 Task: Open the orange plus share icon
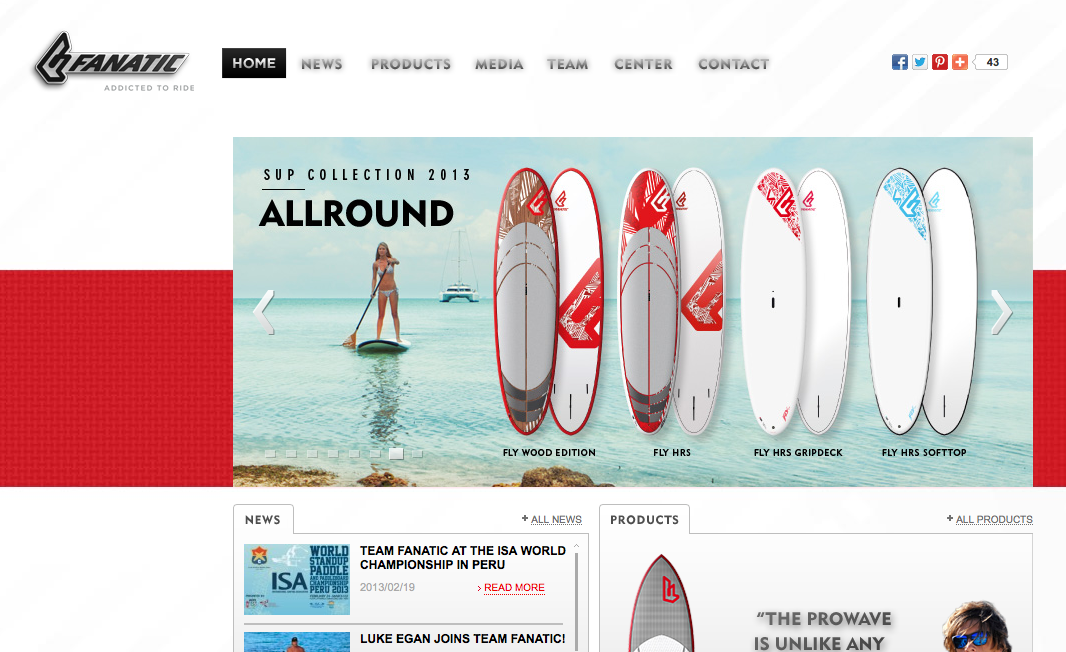(960, 62)
